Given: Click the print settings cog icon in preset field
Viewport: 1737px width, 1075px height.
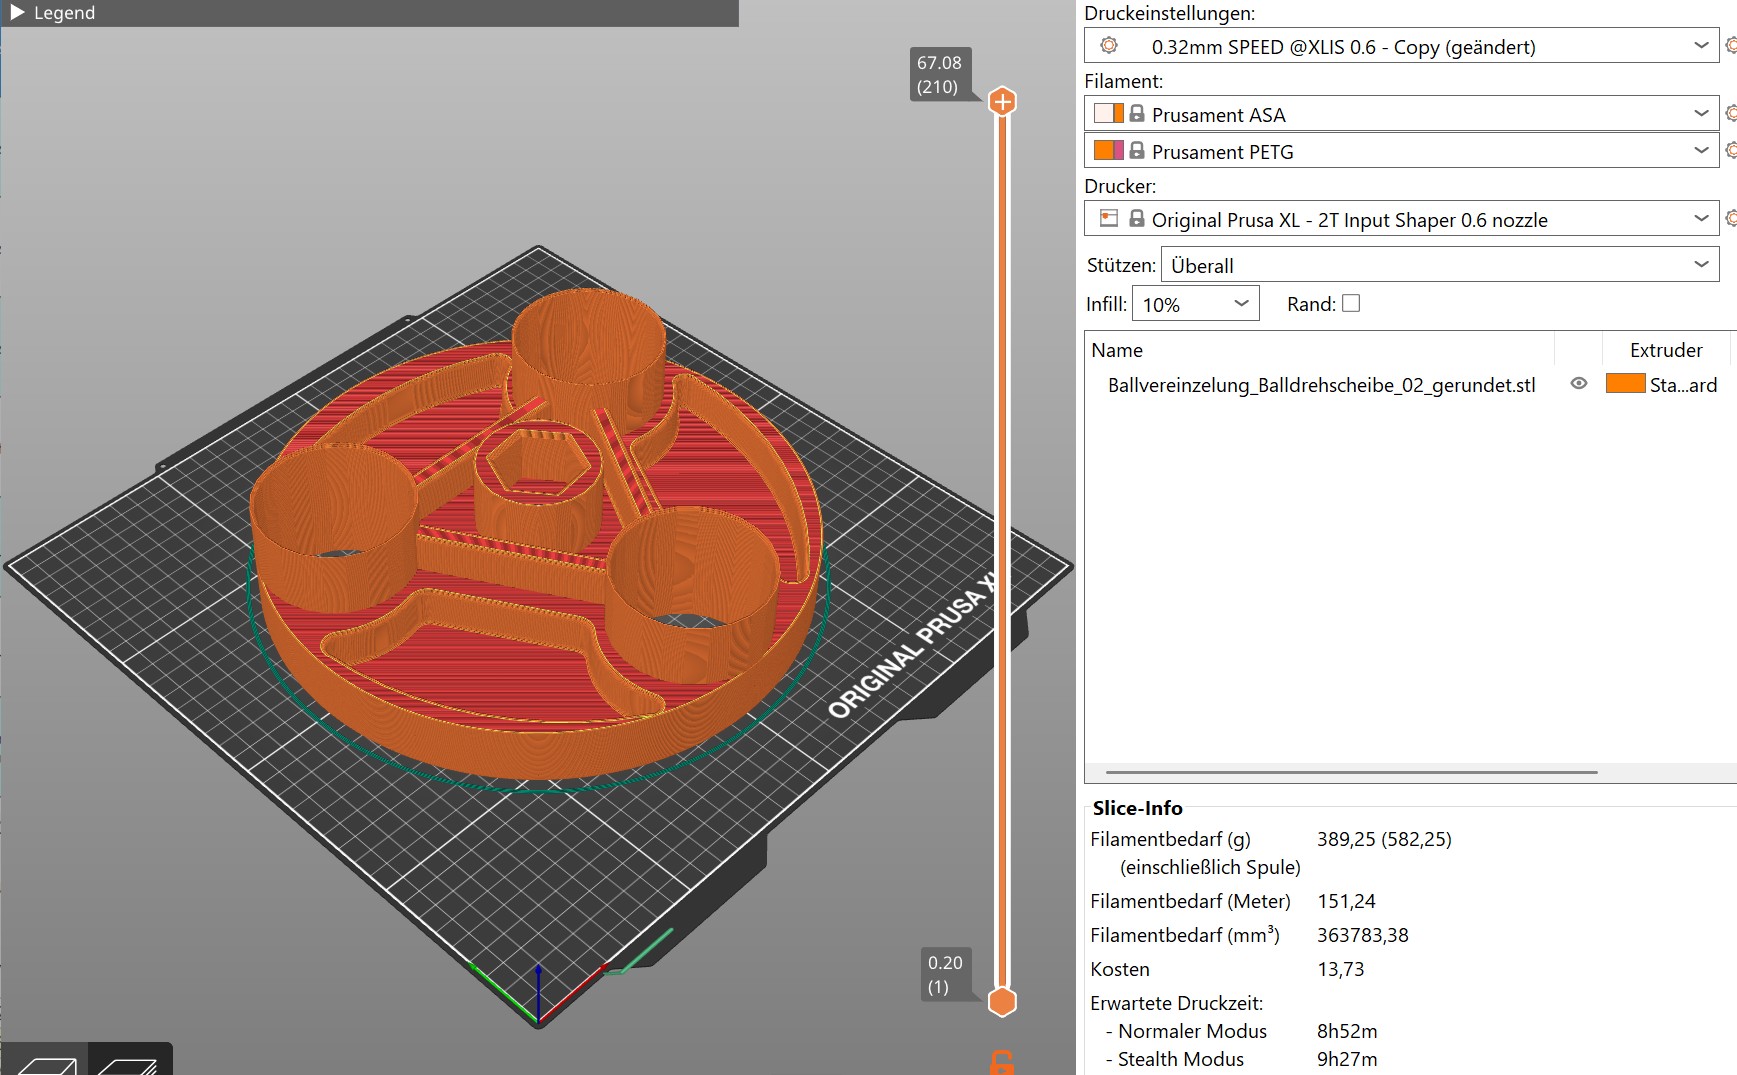Looking at the screenshot, I should click(1108, 45).
